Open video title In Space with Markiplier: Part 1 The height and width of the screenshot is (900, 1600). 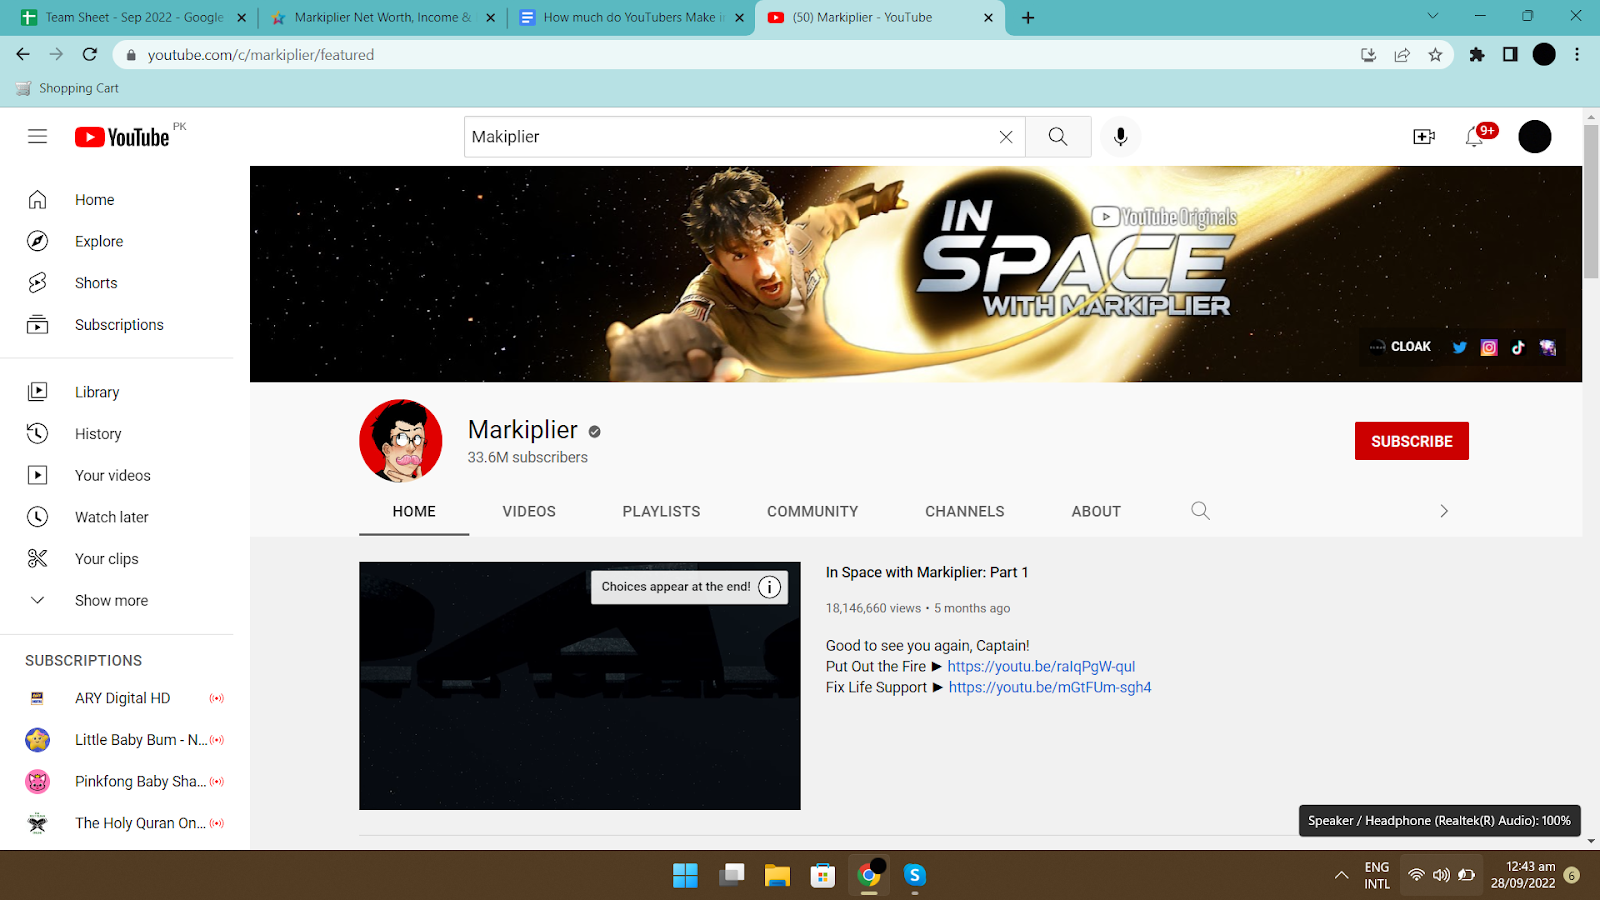click(x=927, y=572)
